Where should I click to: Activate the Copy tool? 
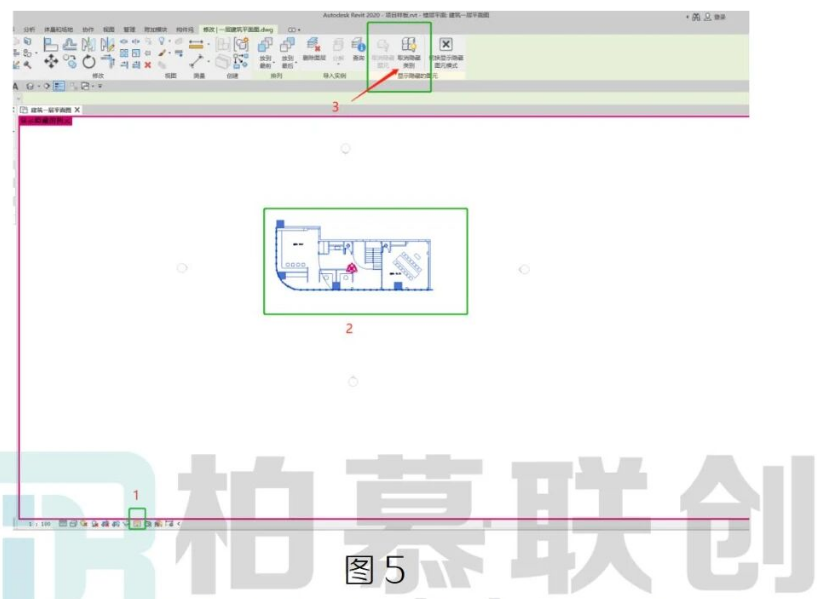70,61
